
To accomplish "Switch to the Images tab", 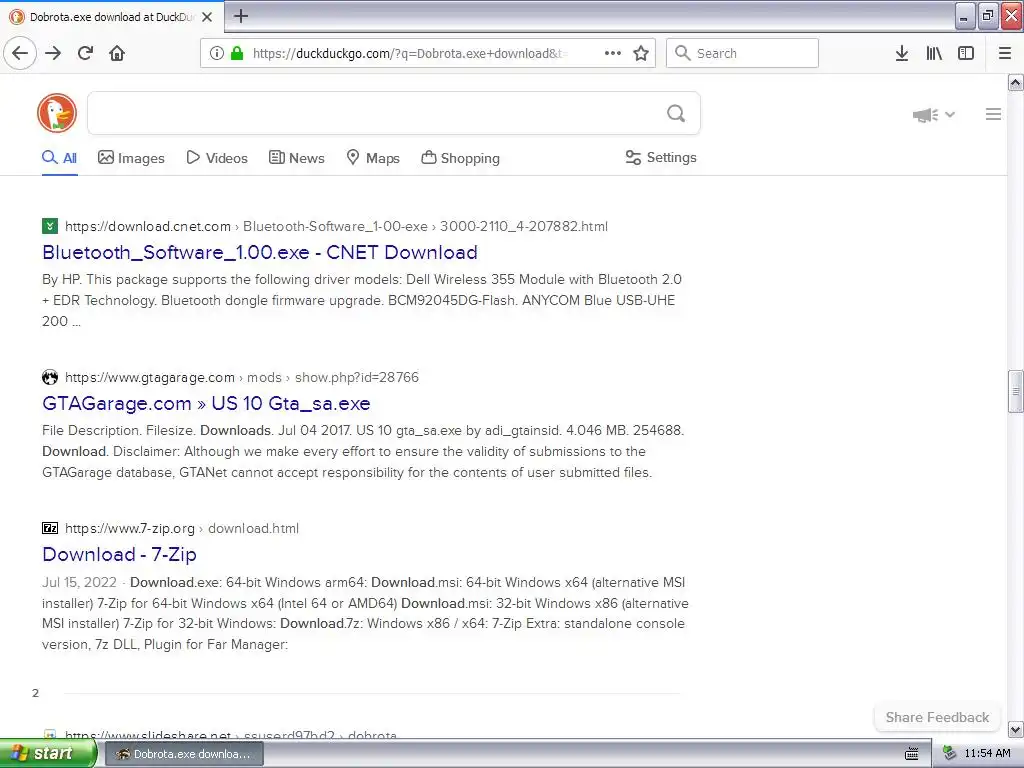I will tap(131, 158).
